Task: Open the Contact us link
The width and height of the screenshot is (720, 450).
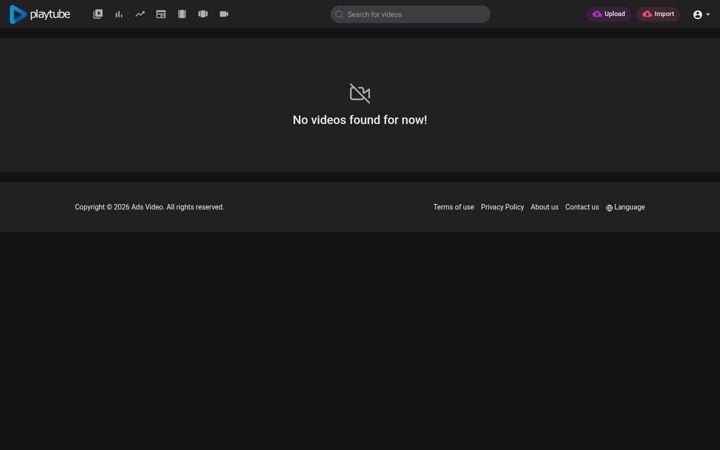Action: [x=582, y=207]
